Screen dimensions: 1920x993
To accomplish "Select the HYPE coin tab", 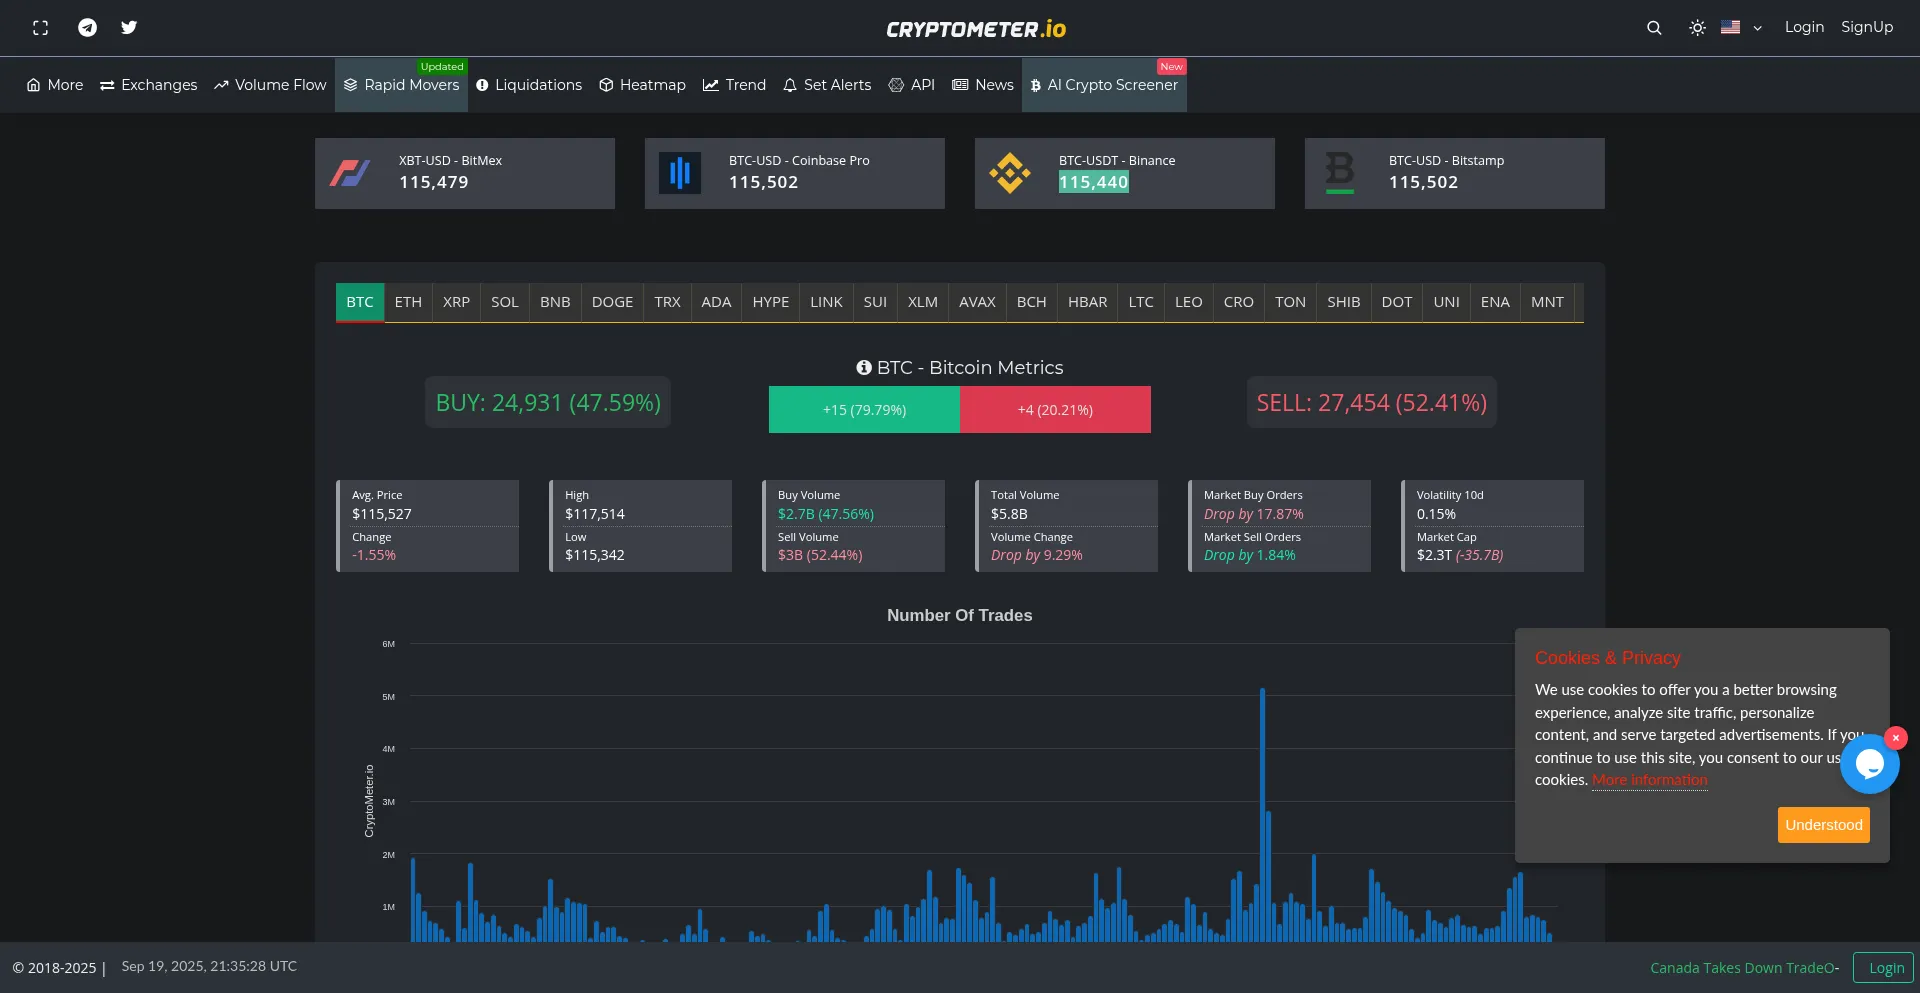I will point(771,302).
